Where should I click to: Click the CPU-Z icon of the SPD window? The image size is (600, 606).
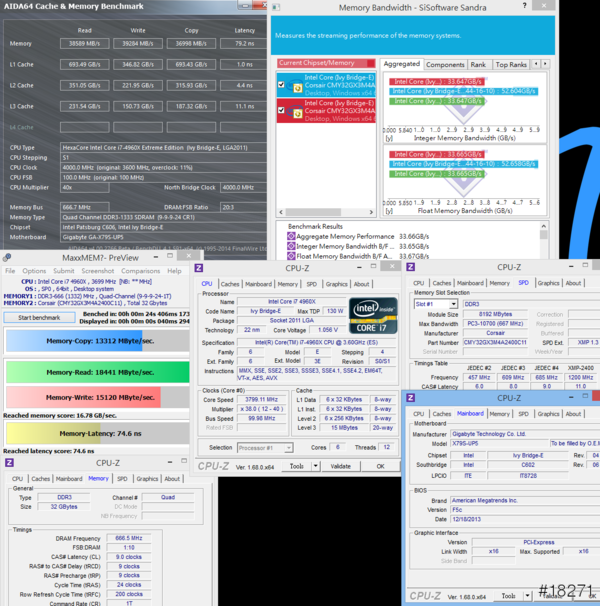click(x=411, y=267)
